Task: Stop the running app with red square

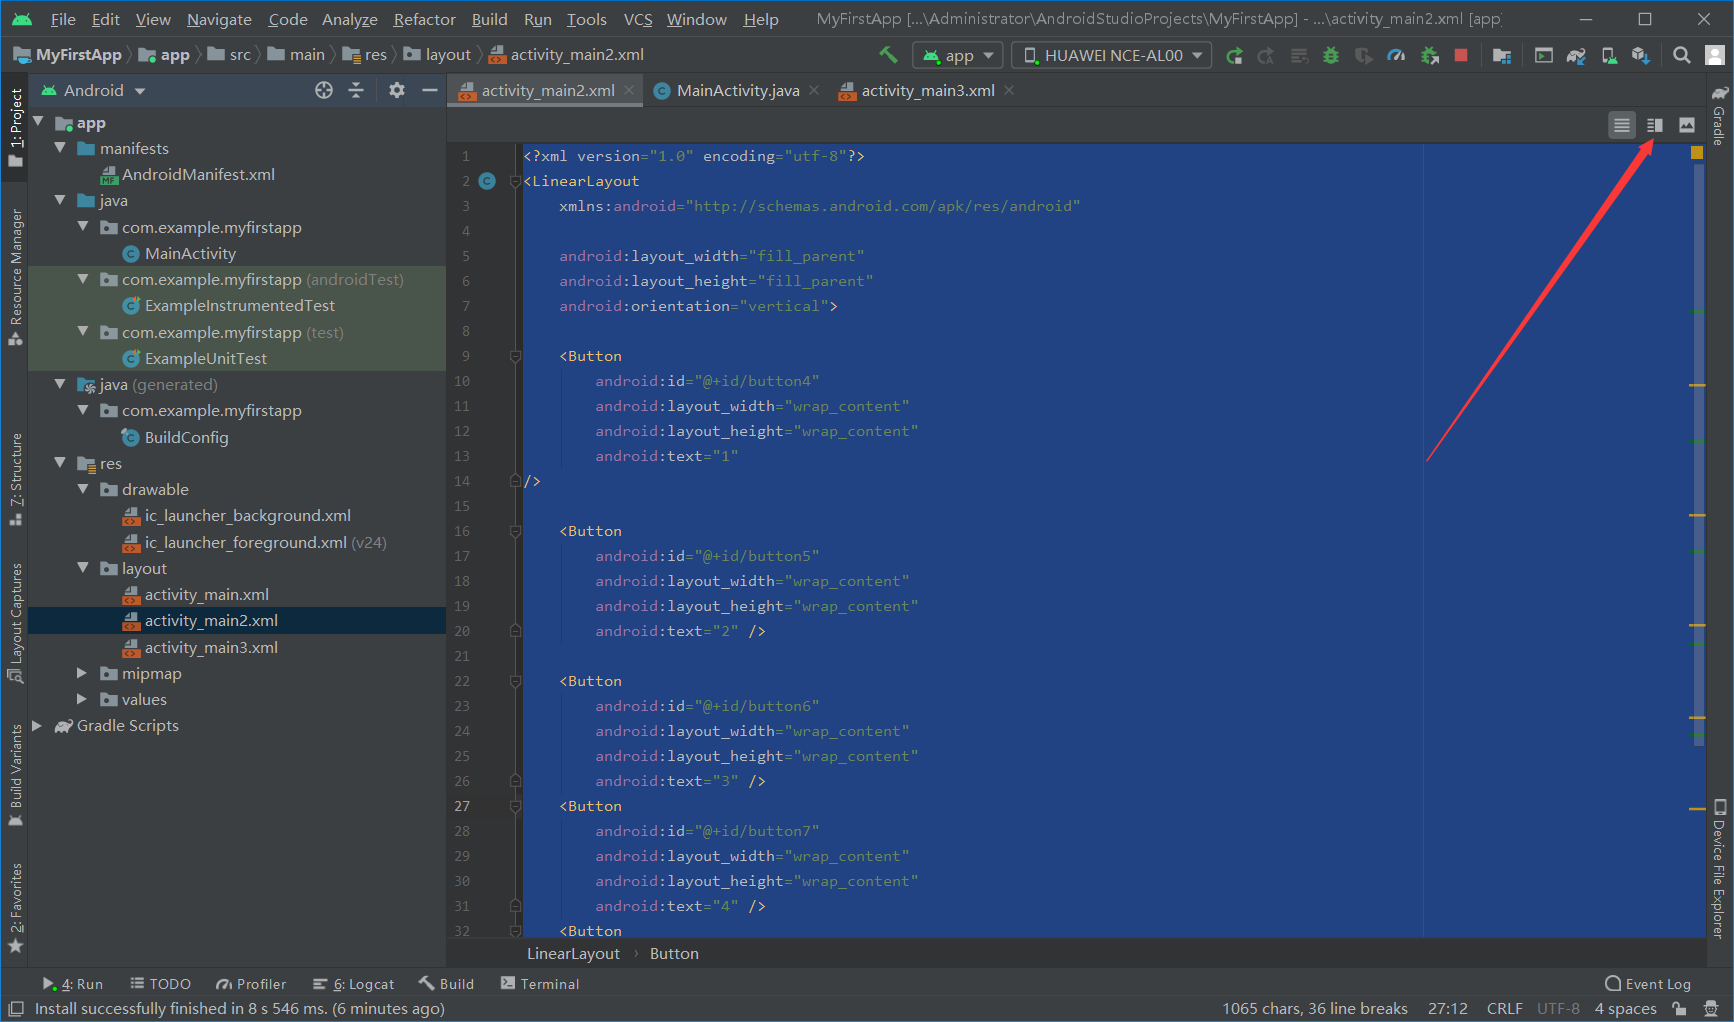Action: (x=1461, y=55)
